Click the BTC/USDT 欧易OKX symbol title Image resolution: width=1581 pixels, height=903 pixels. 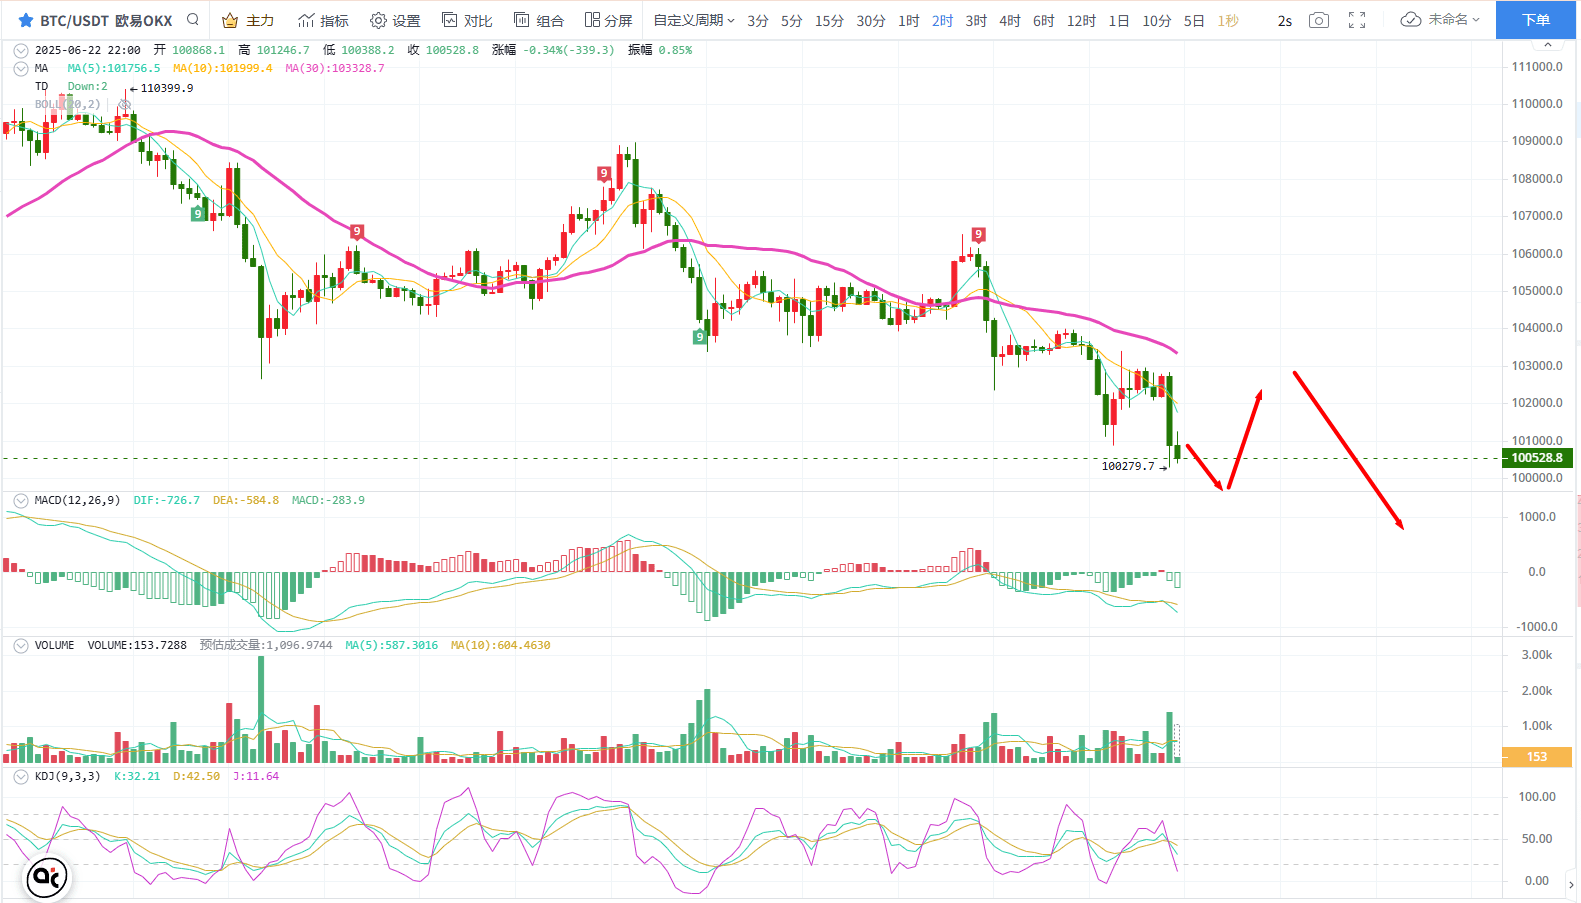click(x=106, y=20)
